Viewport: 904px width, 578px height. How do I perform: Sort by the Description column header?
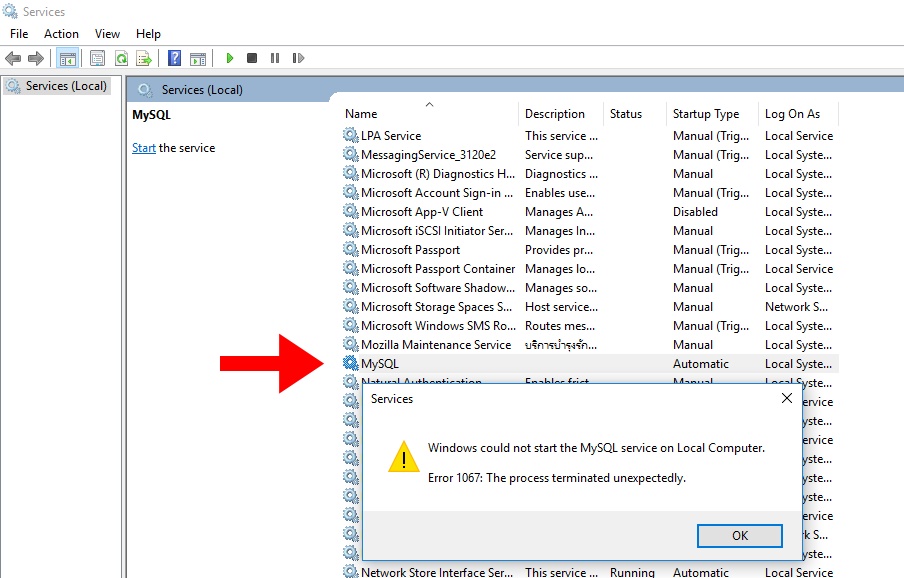click(561, 114)
